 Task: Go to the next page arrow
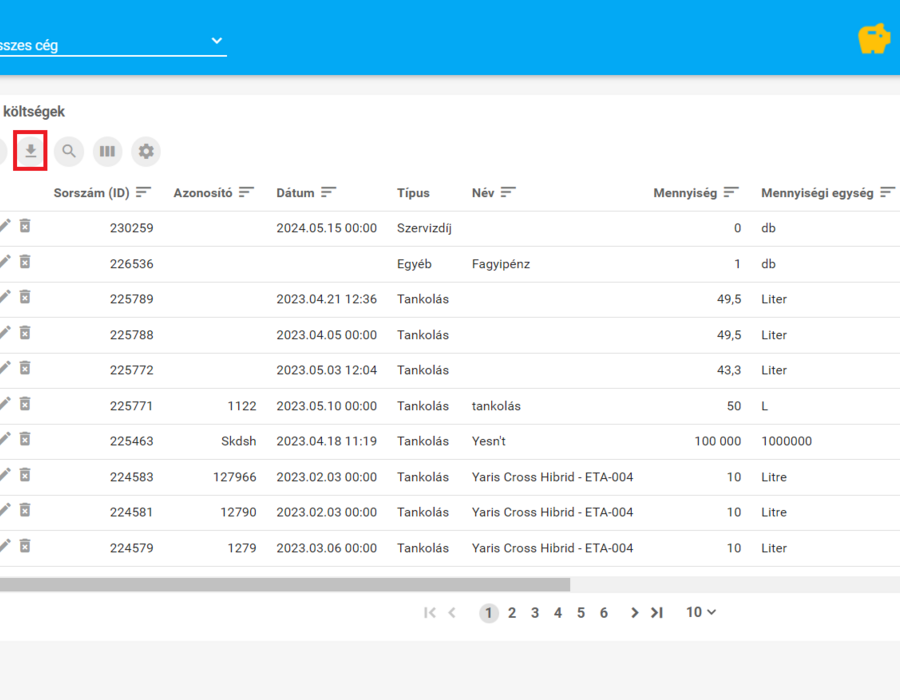click(634, 613)
